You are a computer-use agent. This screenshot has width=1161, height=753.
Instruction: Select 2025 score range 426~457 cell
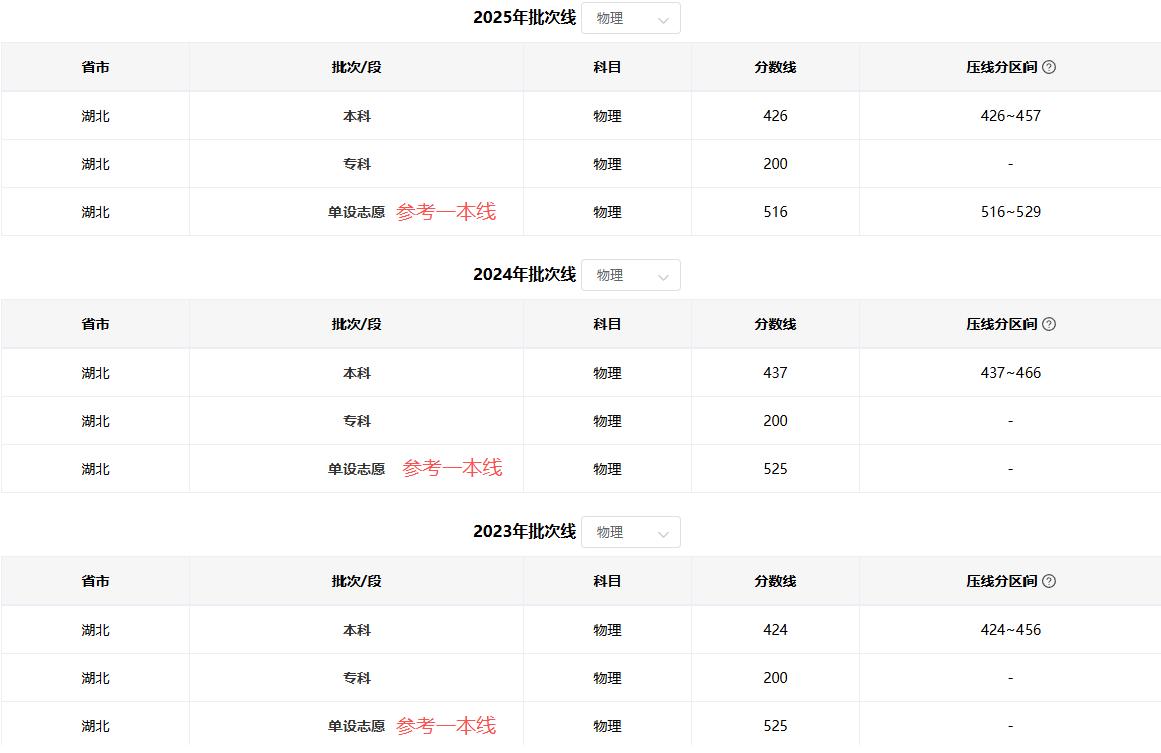pos(1010,116)
